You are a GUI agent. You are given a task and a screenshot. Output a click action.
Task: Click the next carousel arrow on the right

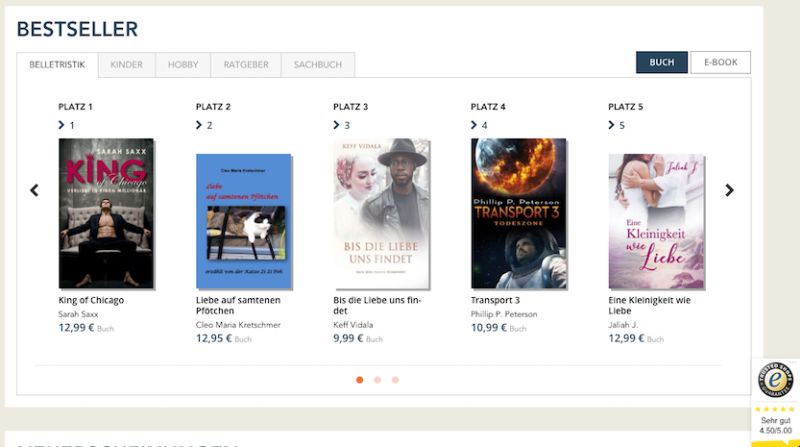[x=729, y=190]
